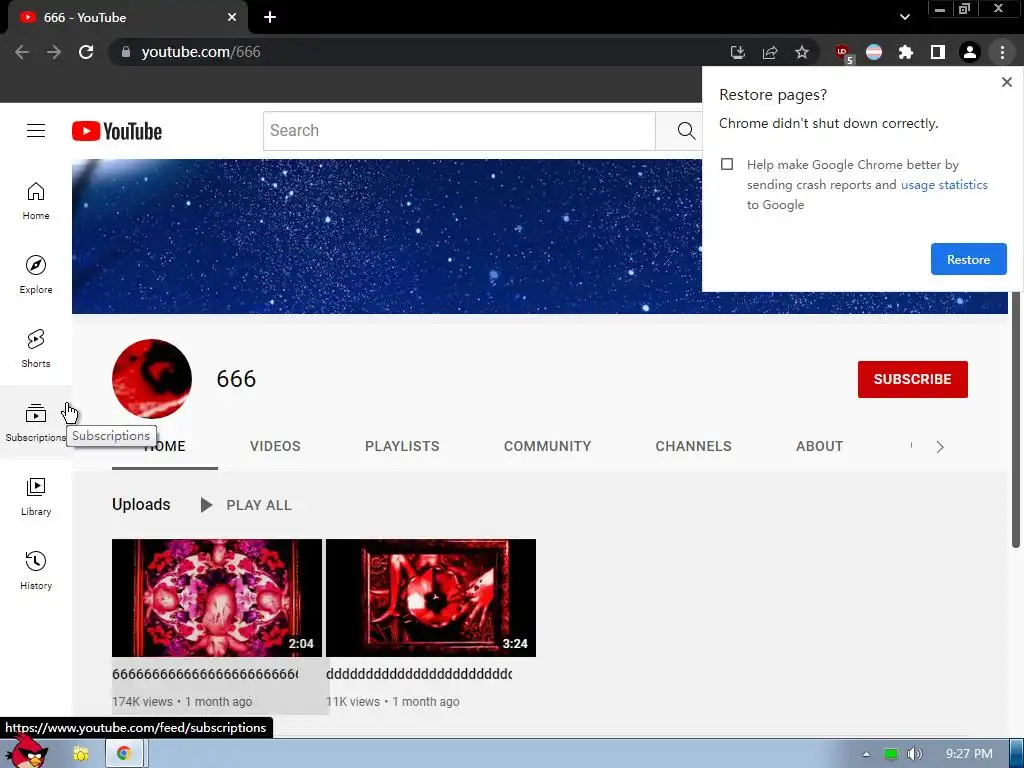Click the browser forward arrow
1024x768 pixels.
pyautogui.click(x=54, y=52)
